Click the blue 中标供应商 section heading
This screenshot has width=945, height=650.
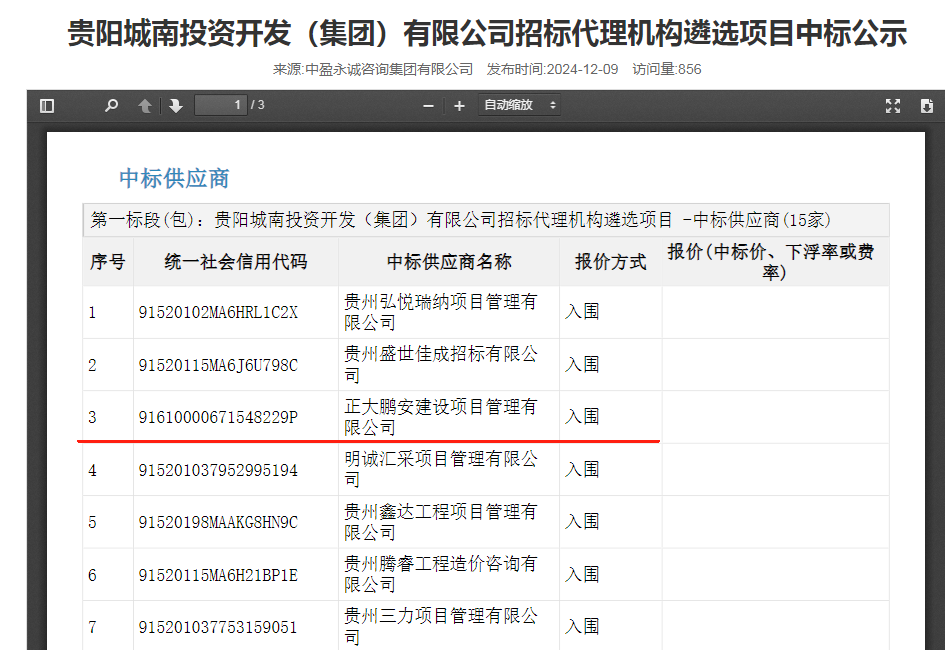click(x=174, y=178)
